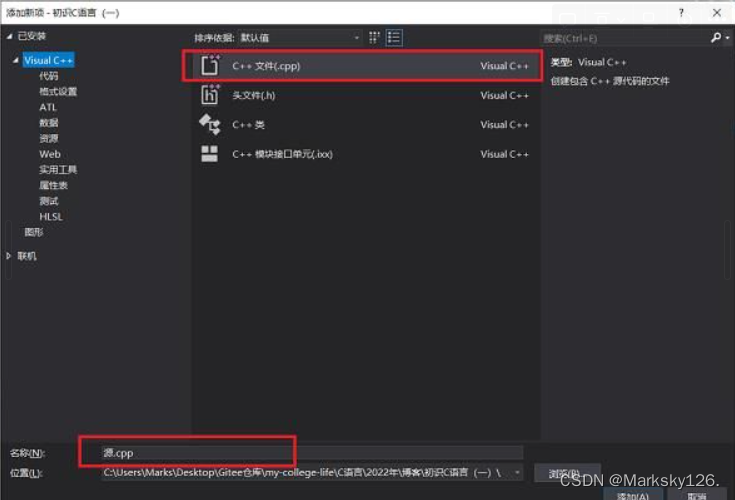This screenshot has width=735, height=500.
Task: Focus the 搜索(Ctrl+E) search box
Action: tap(625, 38)
